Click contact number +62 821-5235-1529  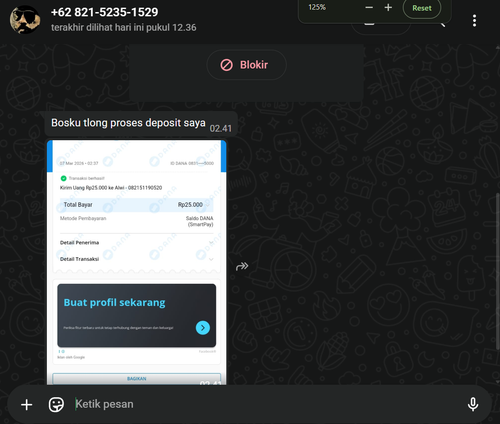(x=105, y=12)
